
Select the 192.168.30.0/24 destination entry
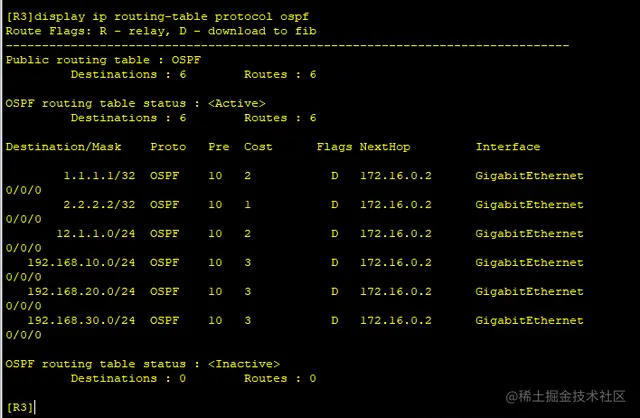[x=81, y=321]
